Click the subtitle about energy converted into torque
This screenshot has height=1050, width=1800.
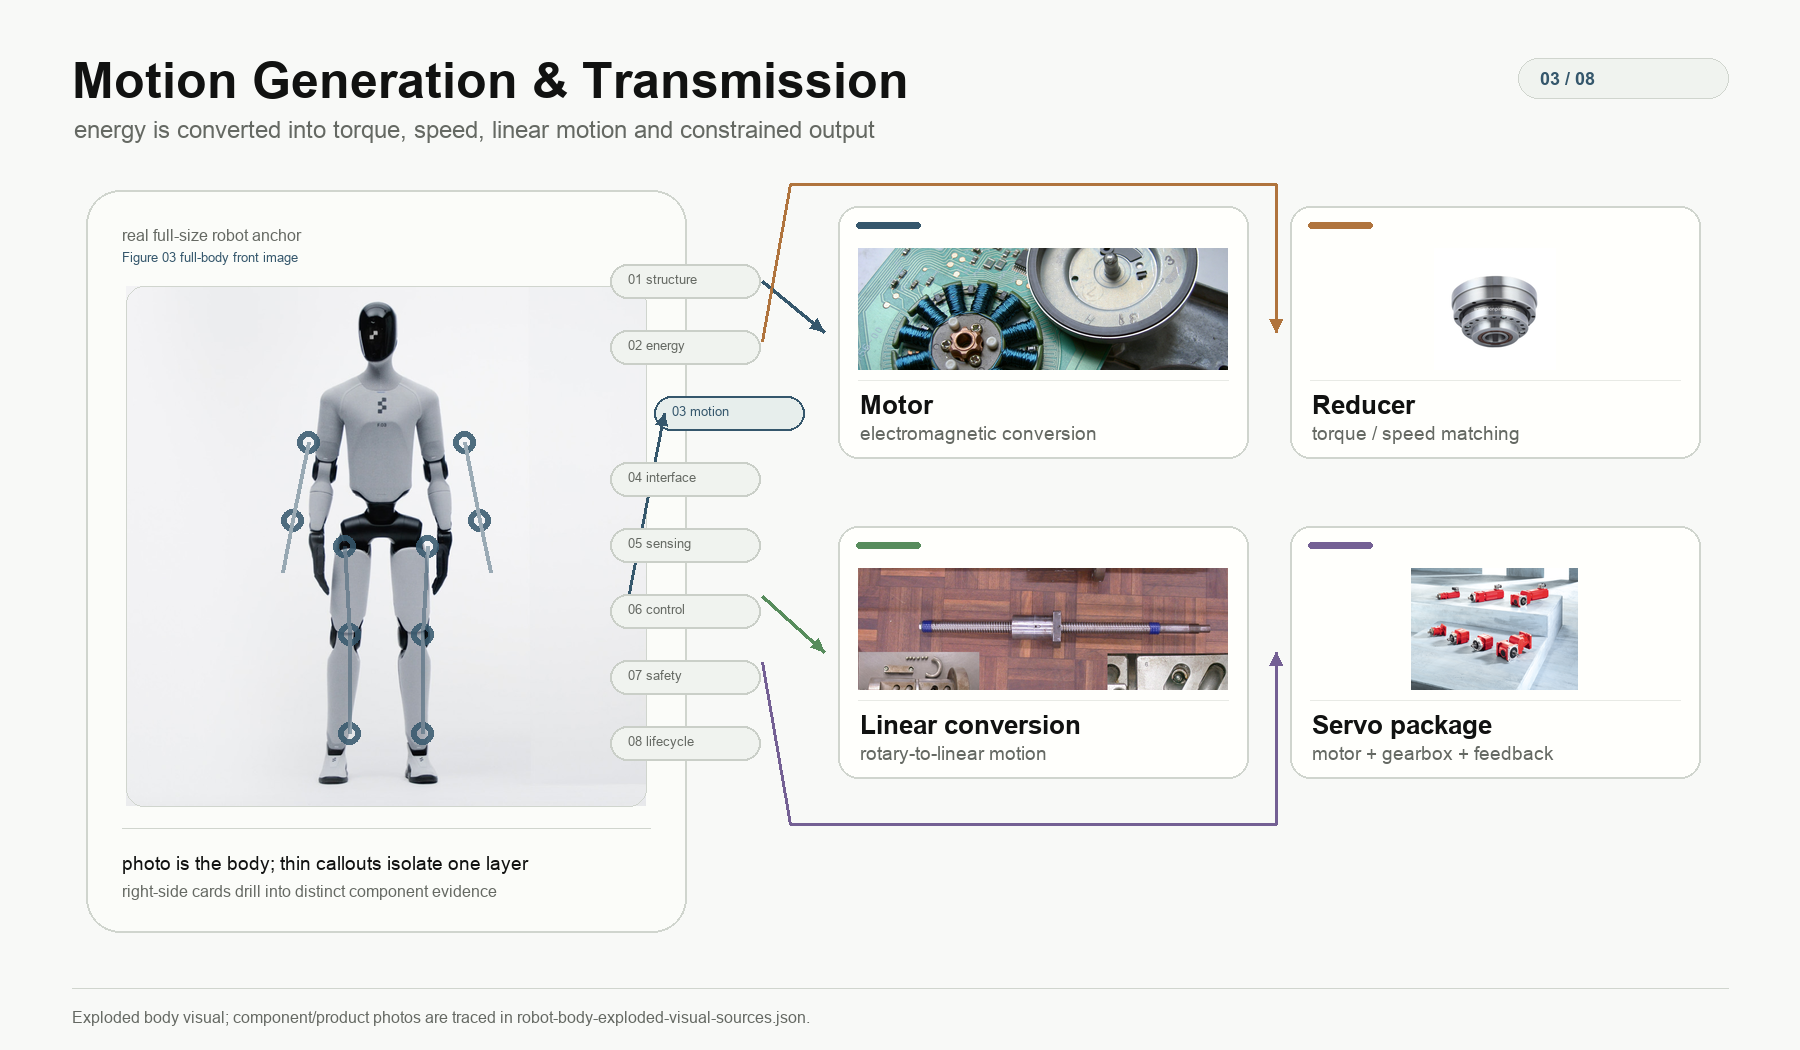click(x=474, y=131)
